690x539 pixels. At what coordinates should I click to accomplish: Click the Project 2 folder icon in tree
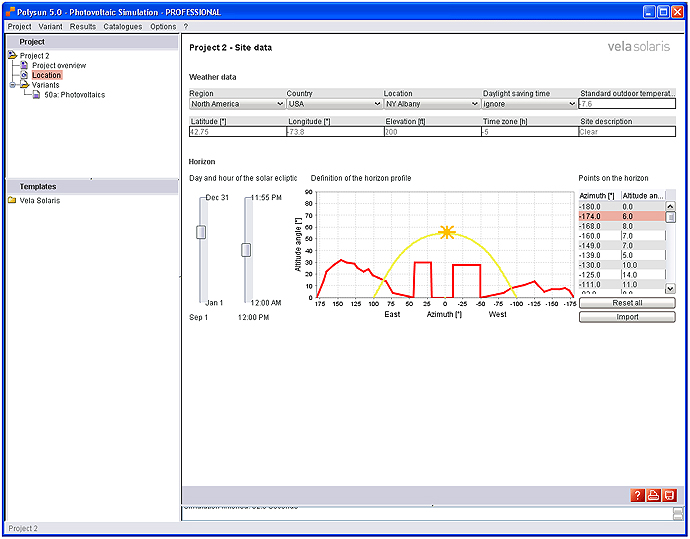click(x=13, y=56)
